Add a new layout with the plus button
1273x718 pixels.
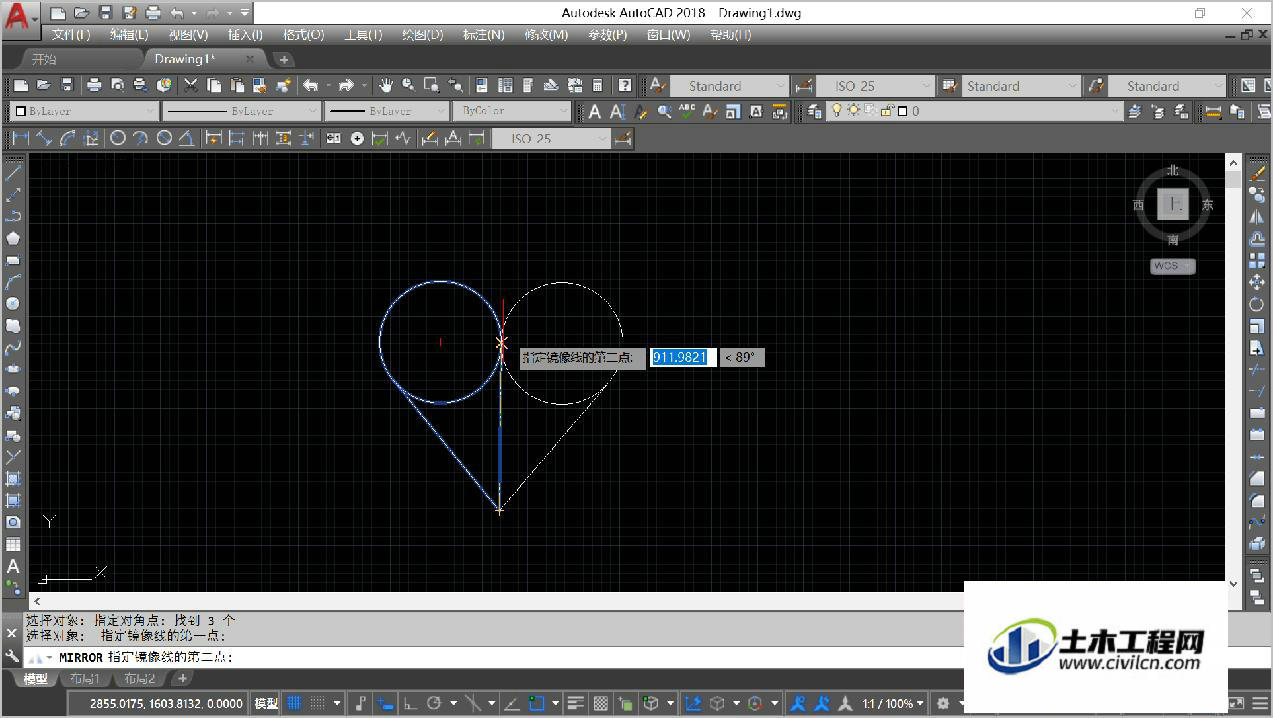[183, 679]
